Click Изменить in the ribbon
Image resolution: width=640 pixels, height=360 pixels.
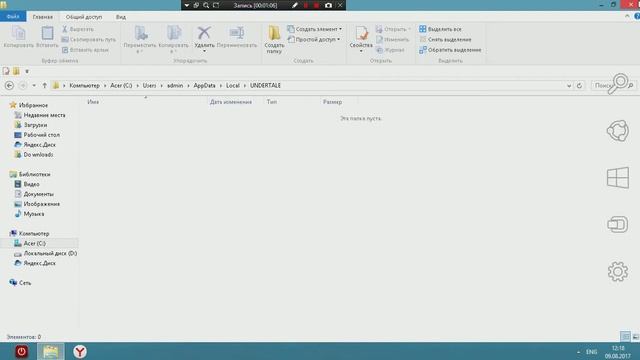coord(393,40)
